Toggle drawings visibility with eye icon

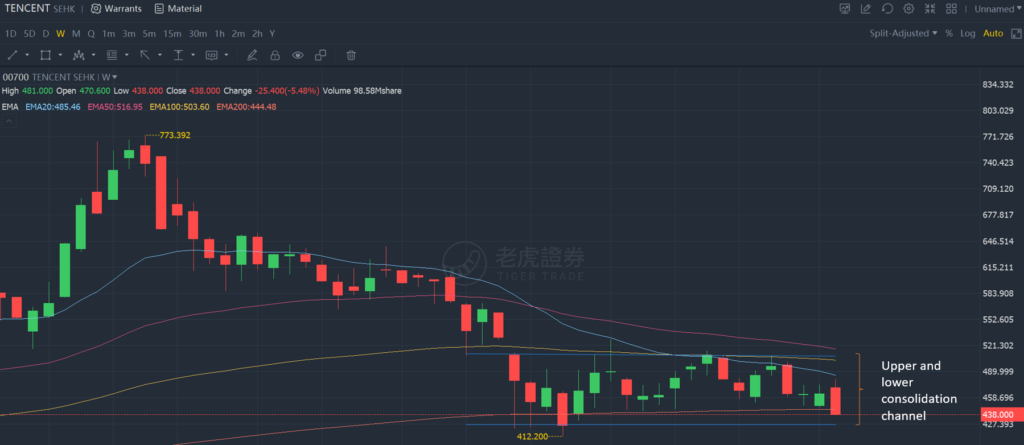pos(298,55)
